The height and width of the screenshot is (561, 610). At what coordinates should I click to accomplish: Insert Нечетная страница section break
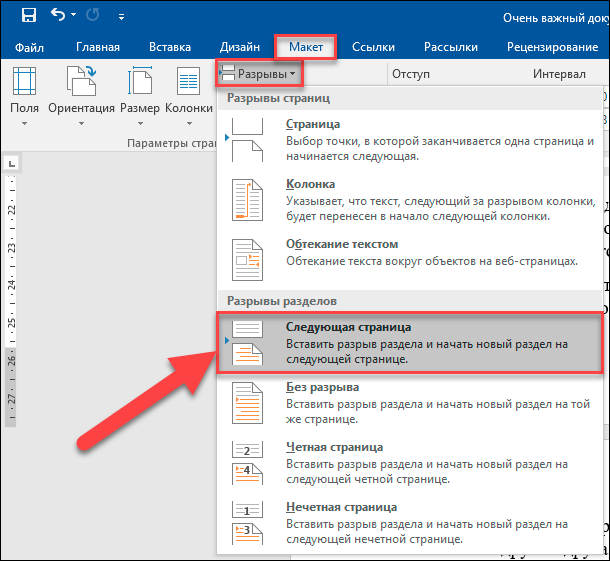[409, 523]
